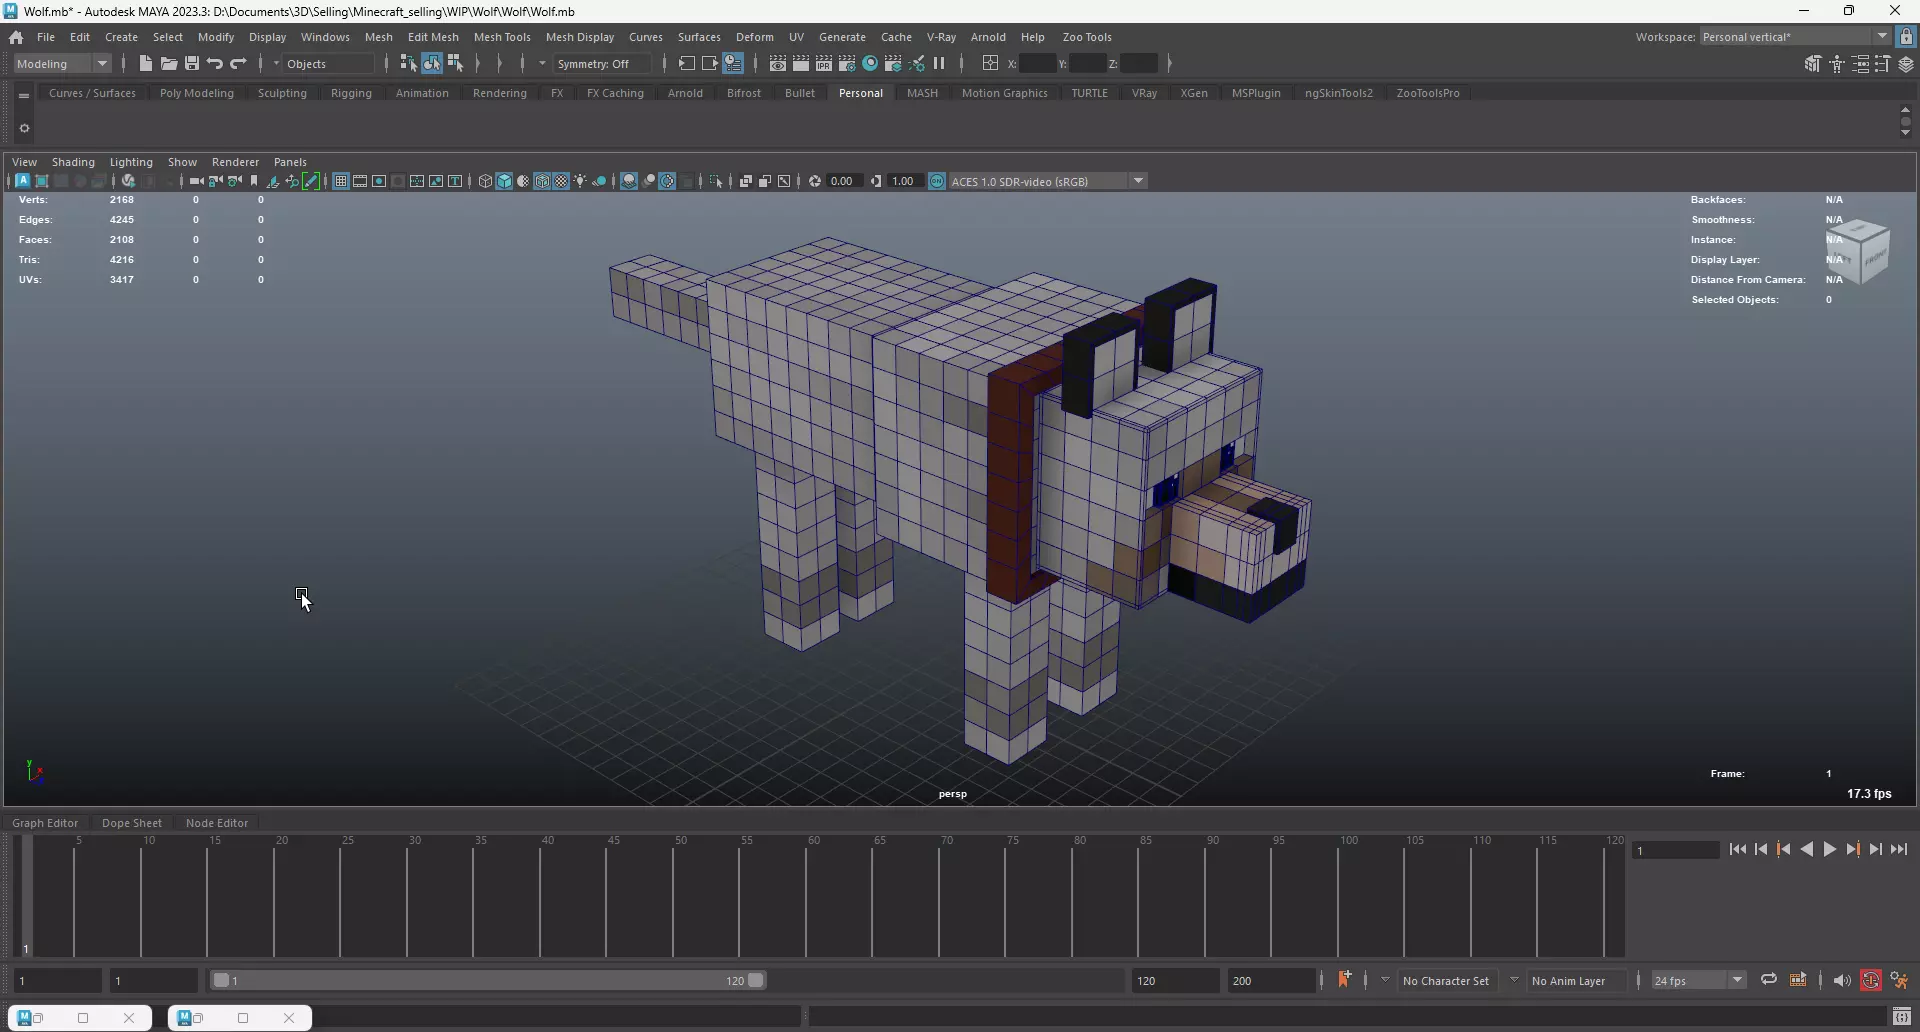Choose Select by component type mode icon
The image size is (1920, 1032).
point(456,64)
